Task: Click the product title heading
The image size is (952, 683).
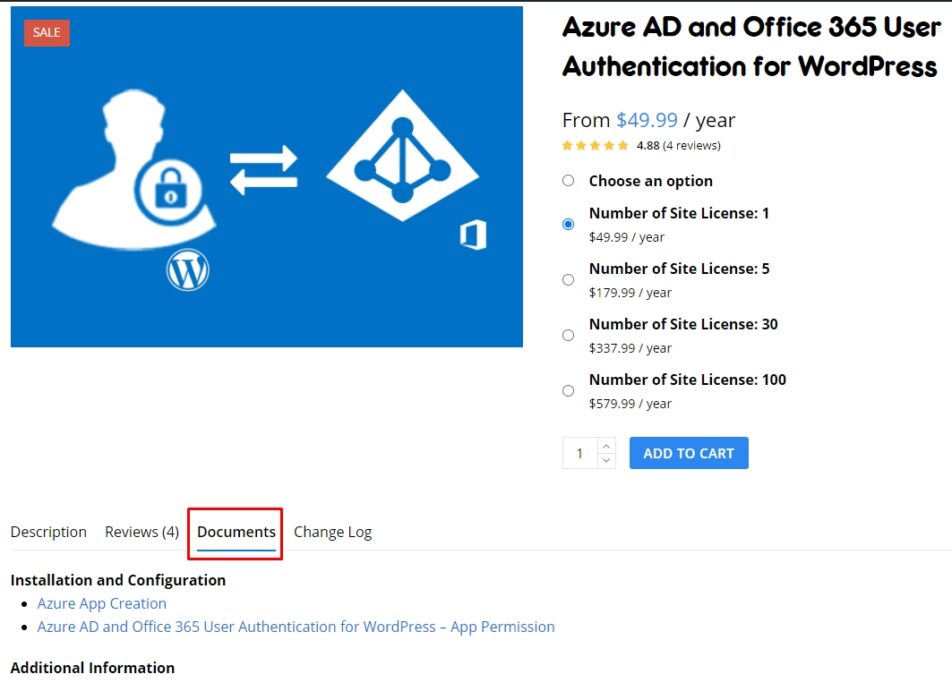Action: (752, 47)
